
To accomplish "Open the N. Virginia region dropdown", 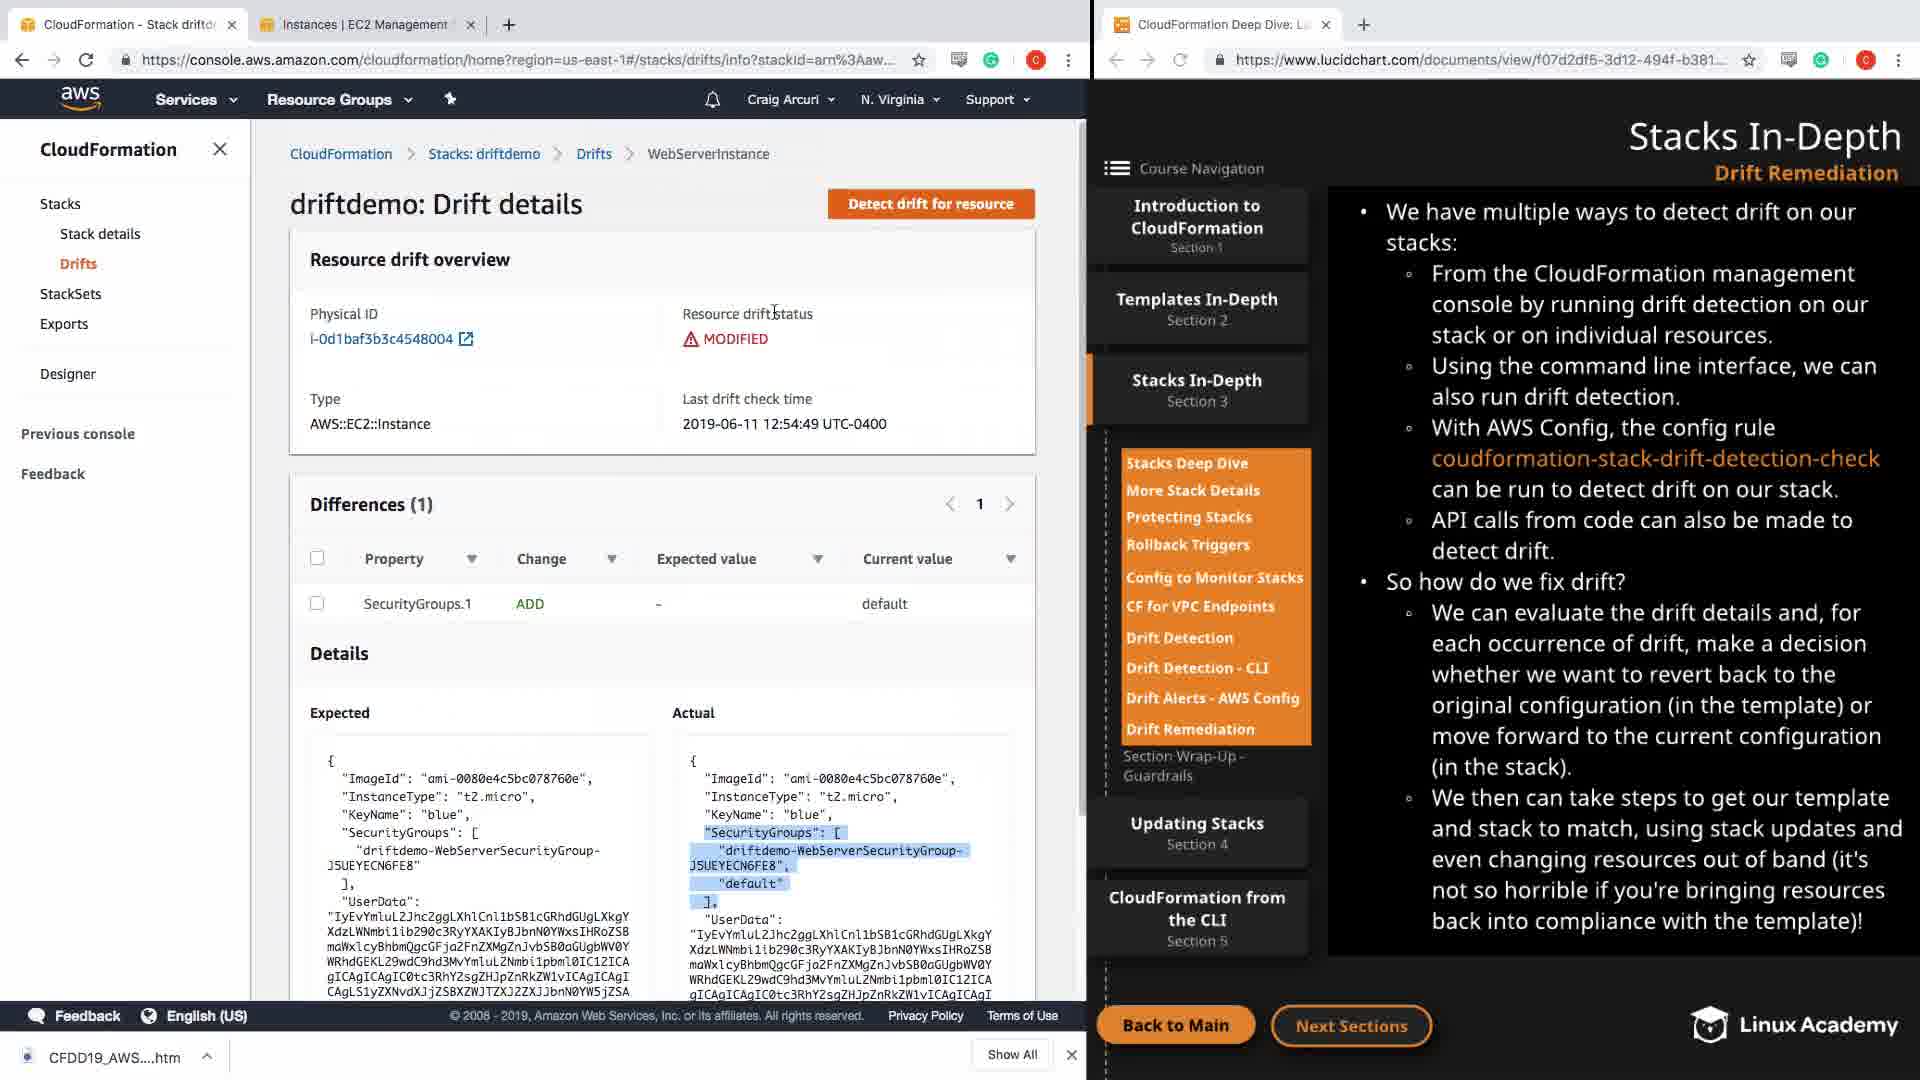I will coord(900,99).
